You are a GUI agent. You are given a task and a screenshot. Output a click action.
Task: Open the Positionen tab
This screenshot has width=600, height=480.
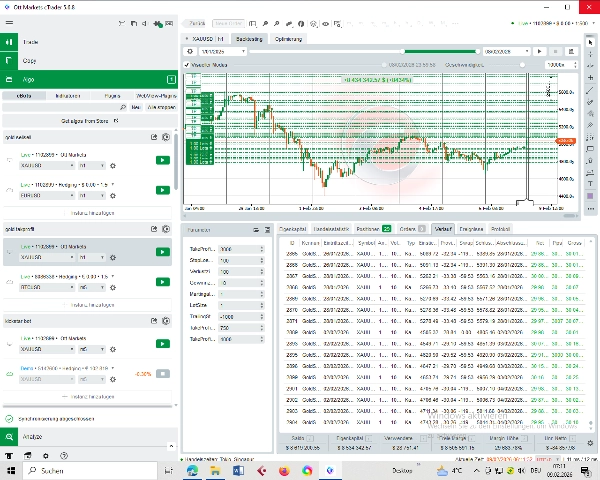[373, 229]
